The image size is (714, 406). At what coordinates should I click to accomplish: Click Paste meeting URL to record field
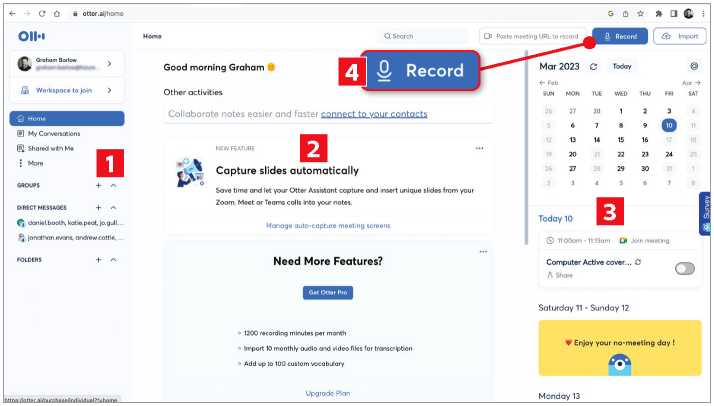click(532, 36)
